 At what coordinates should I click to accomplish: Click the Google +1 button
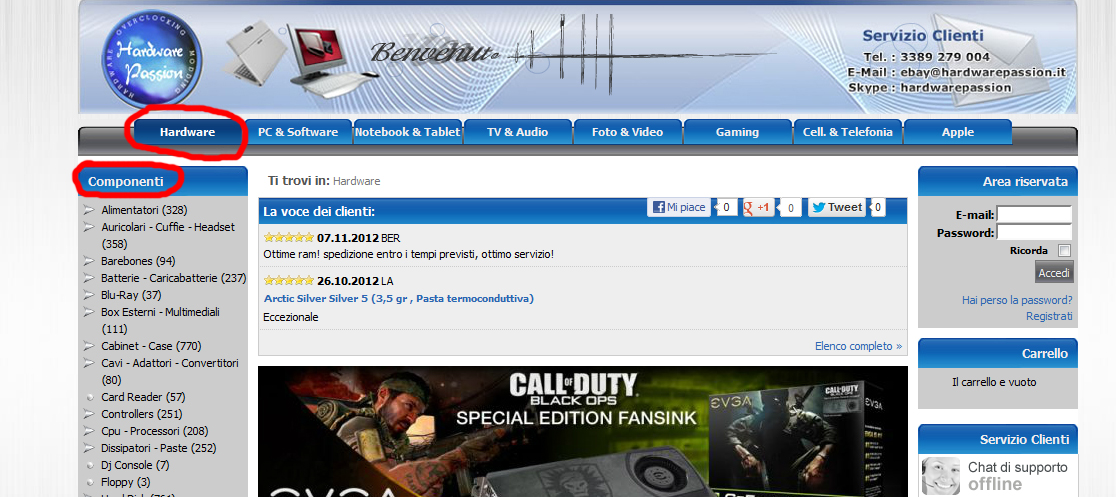(759, 207)
